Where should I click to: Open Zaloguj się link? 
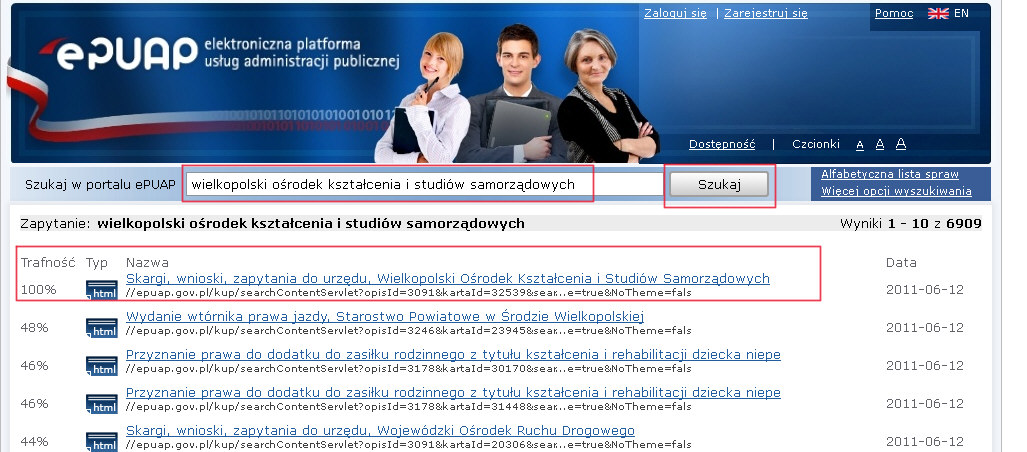coord(675,13)
